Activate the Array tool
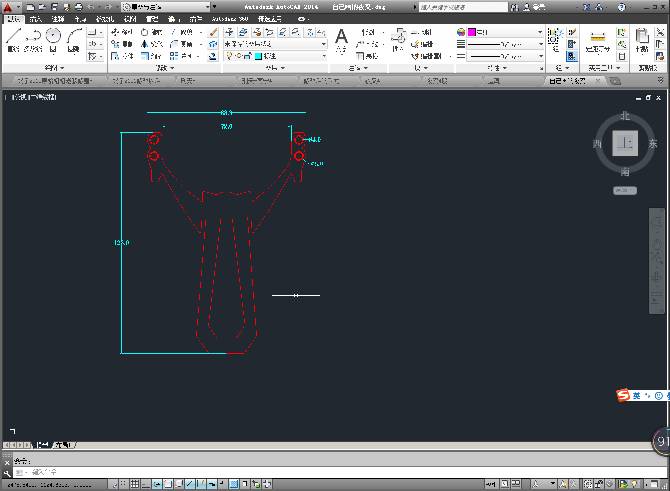670x491 pixels. click(181, 56)
